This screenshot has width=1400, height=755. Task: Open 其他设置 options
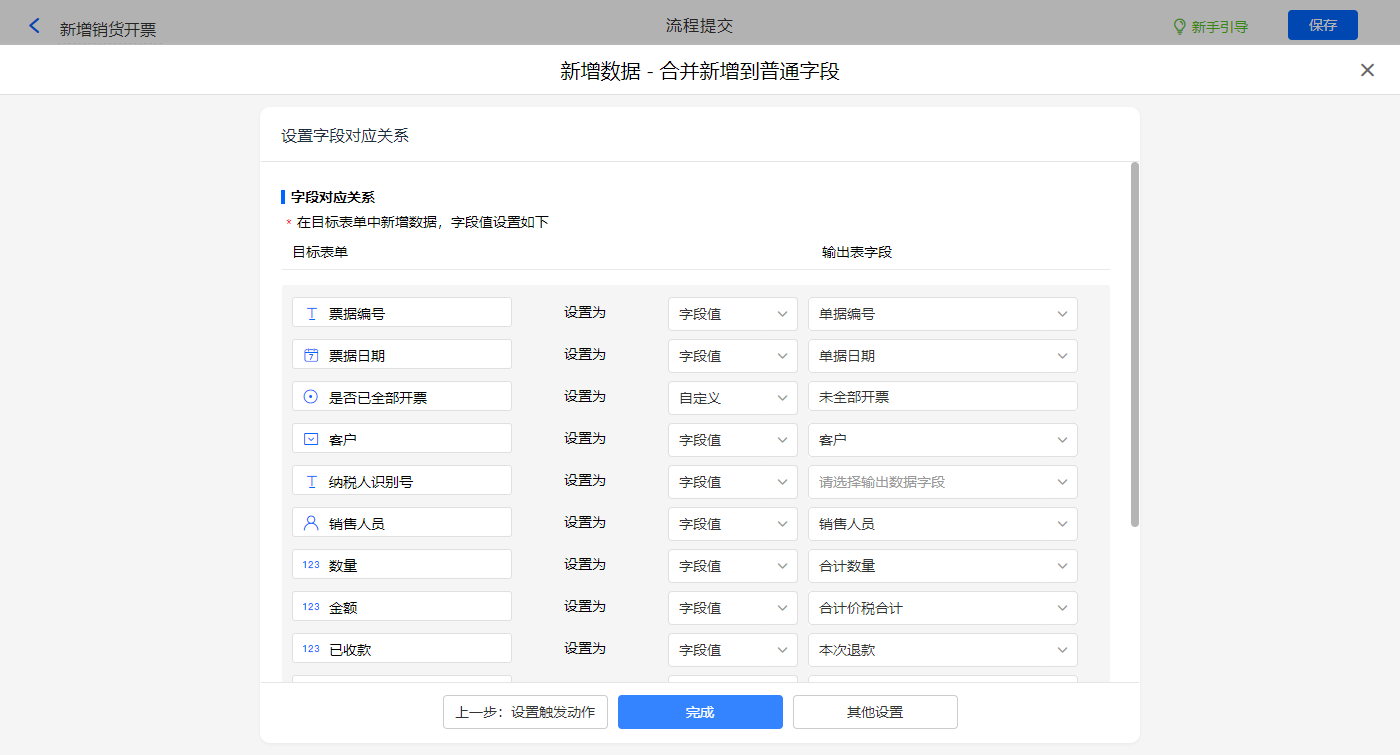[875, 712]
